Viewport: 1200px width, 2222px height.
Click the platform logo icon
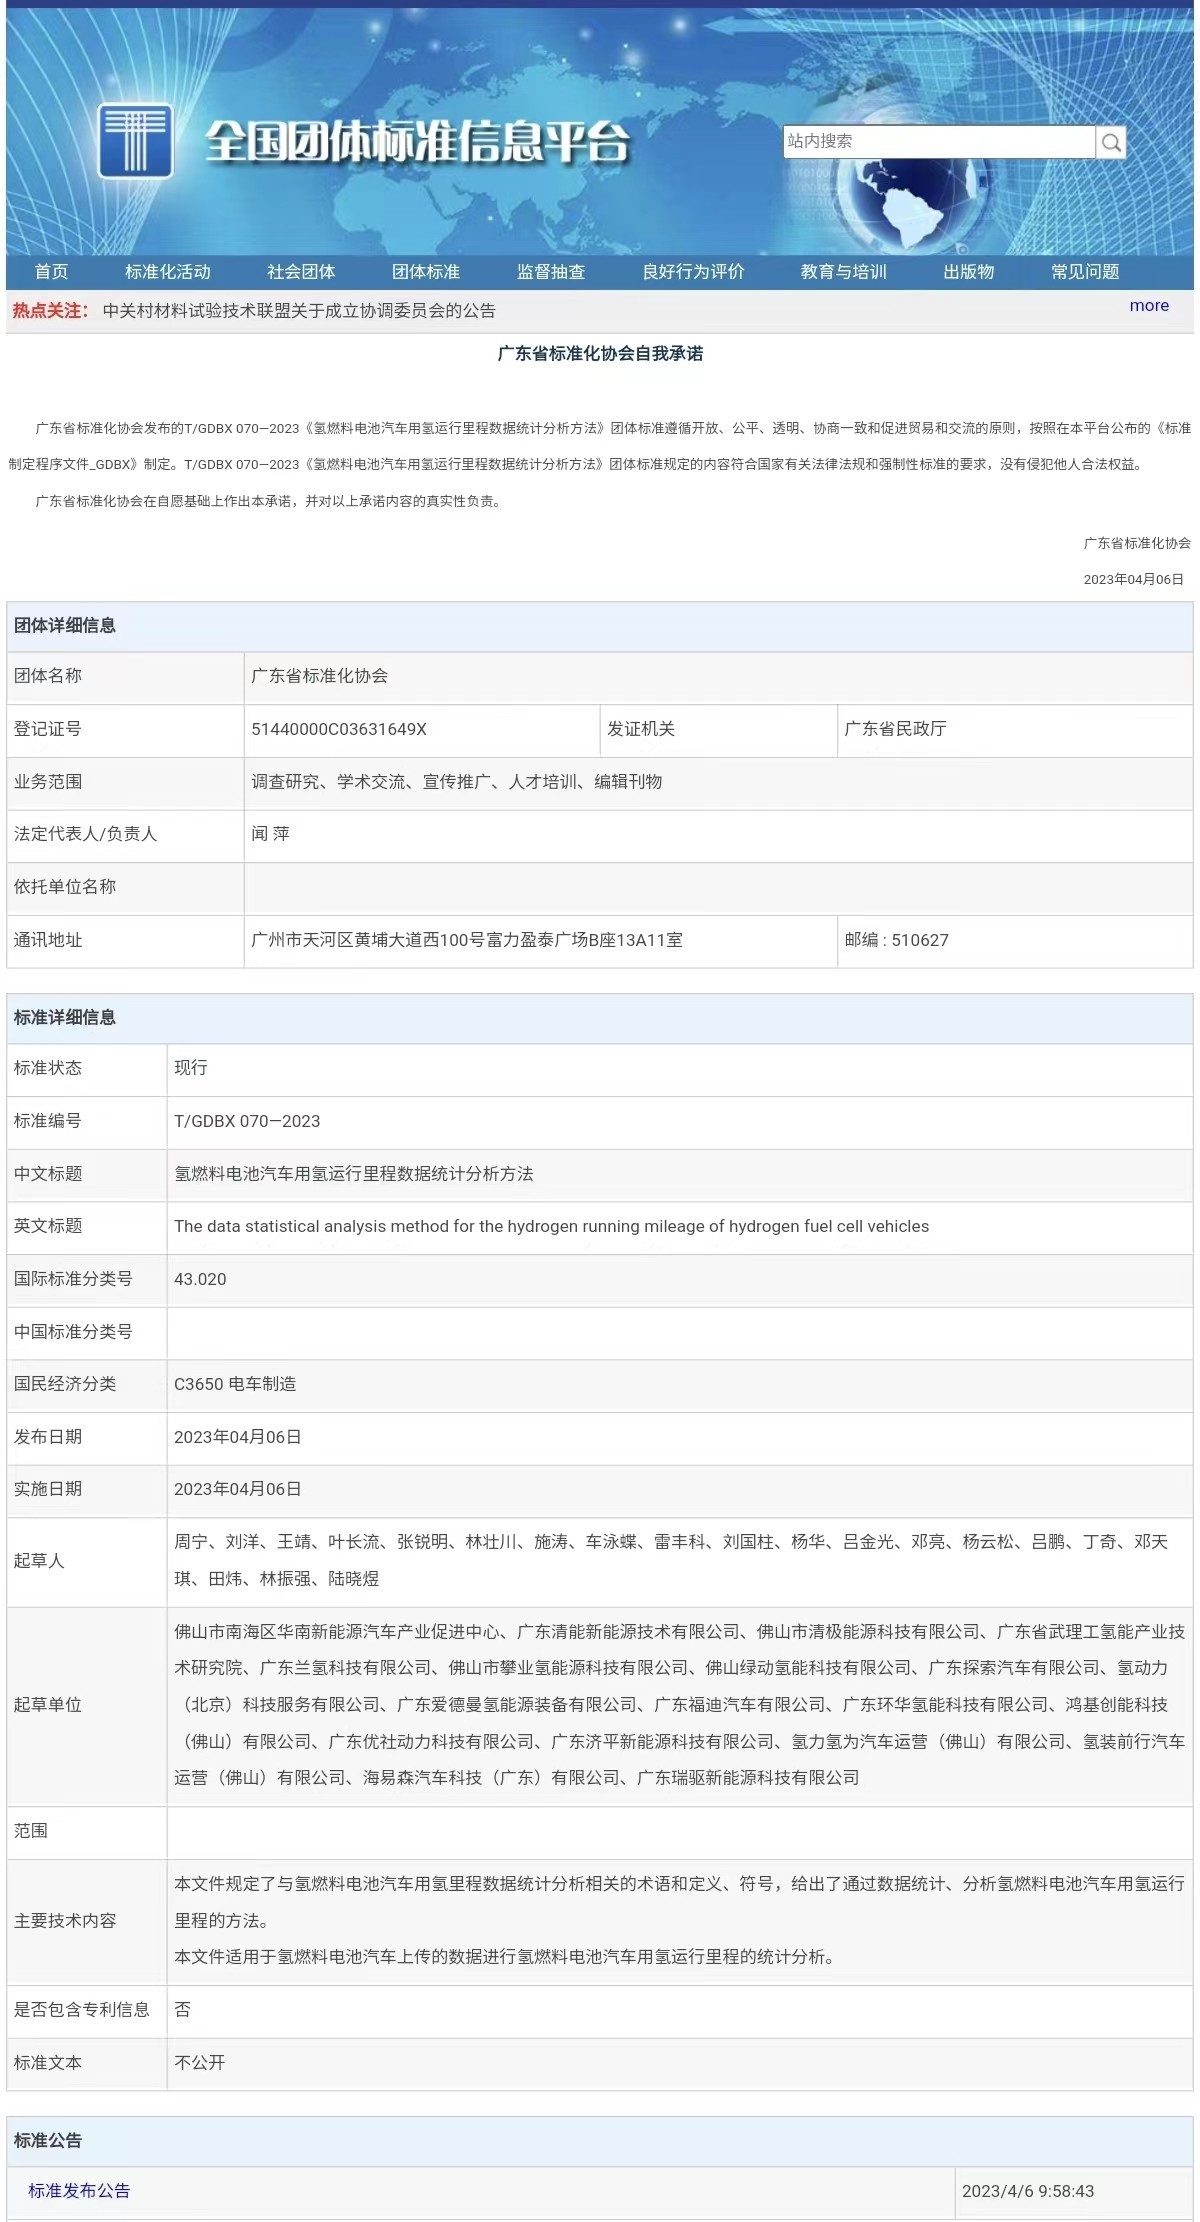point(135,142)
